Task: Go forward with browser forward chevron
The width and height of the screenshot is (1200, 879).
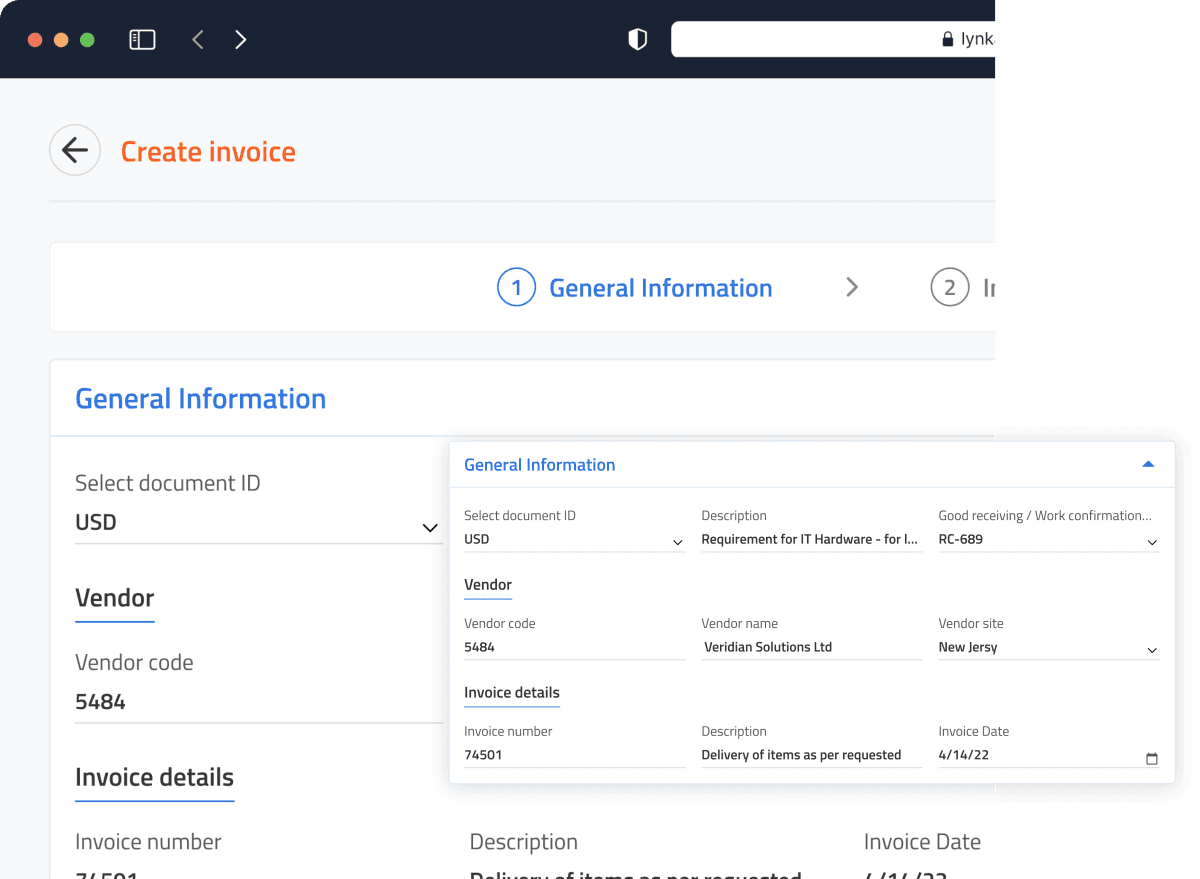Action: 240,40
